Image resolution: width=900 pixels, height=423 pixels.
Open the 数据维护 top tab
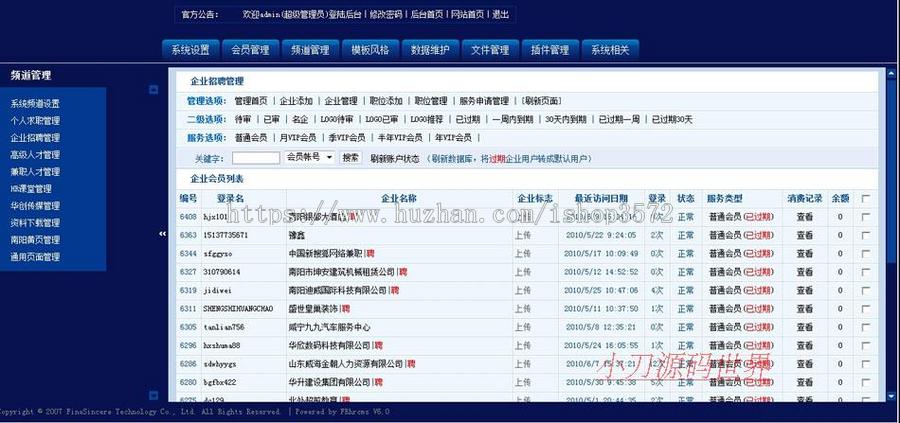click(x=430, y=50)
